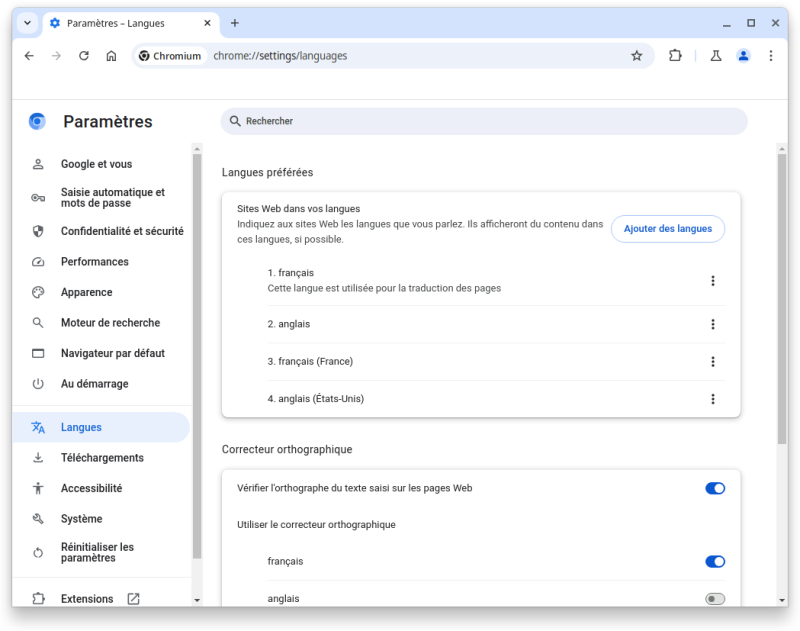Disable spell check for web page text
Screen dimensions: 800x631
[714, 488]
